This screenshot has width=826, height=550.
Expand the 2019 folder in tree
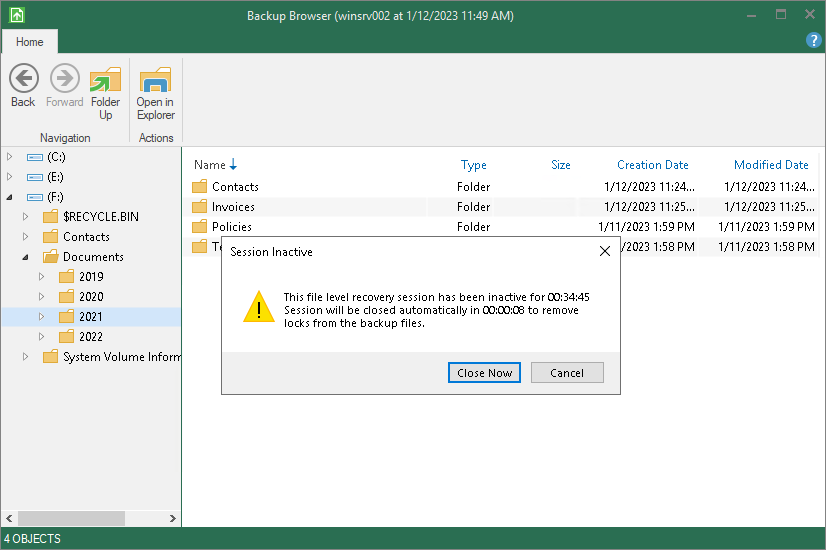coord(42,277)
